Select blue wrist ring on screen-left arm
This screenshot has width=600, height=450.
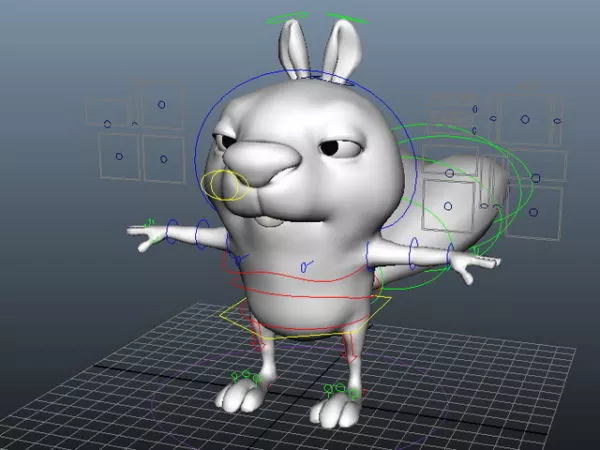click(x=172, y=232)
